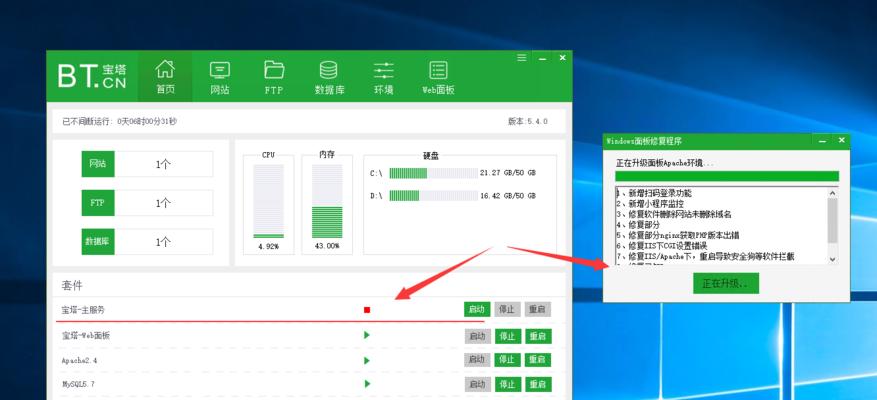
Task: Click running indicator for Apache2.4
Action: click(367, 360)
